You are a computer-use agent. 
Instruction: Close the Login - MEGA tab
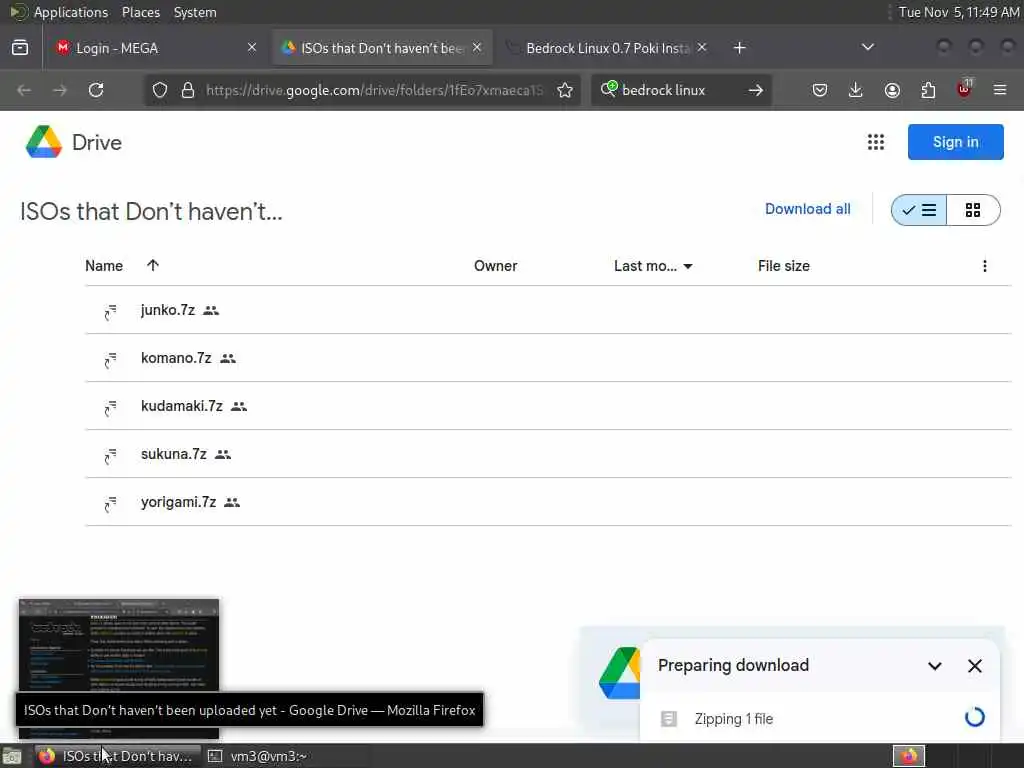coord(251,47)
